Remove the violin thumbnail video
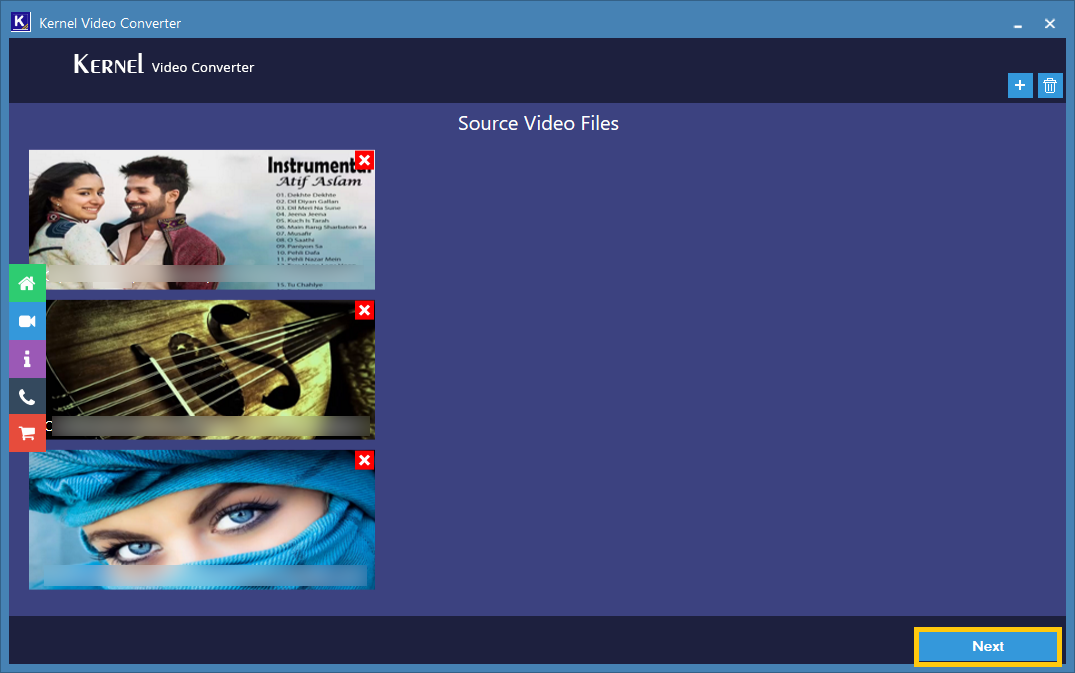The width and height of the screenshot is (1075, 673). (365, 310)
